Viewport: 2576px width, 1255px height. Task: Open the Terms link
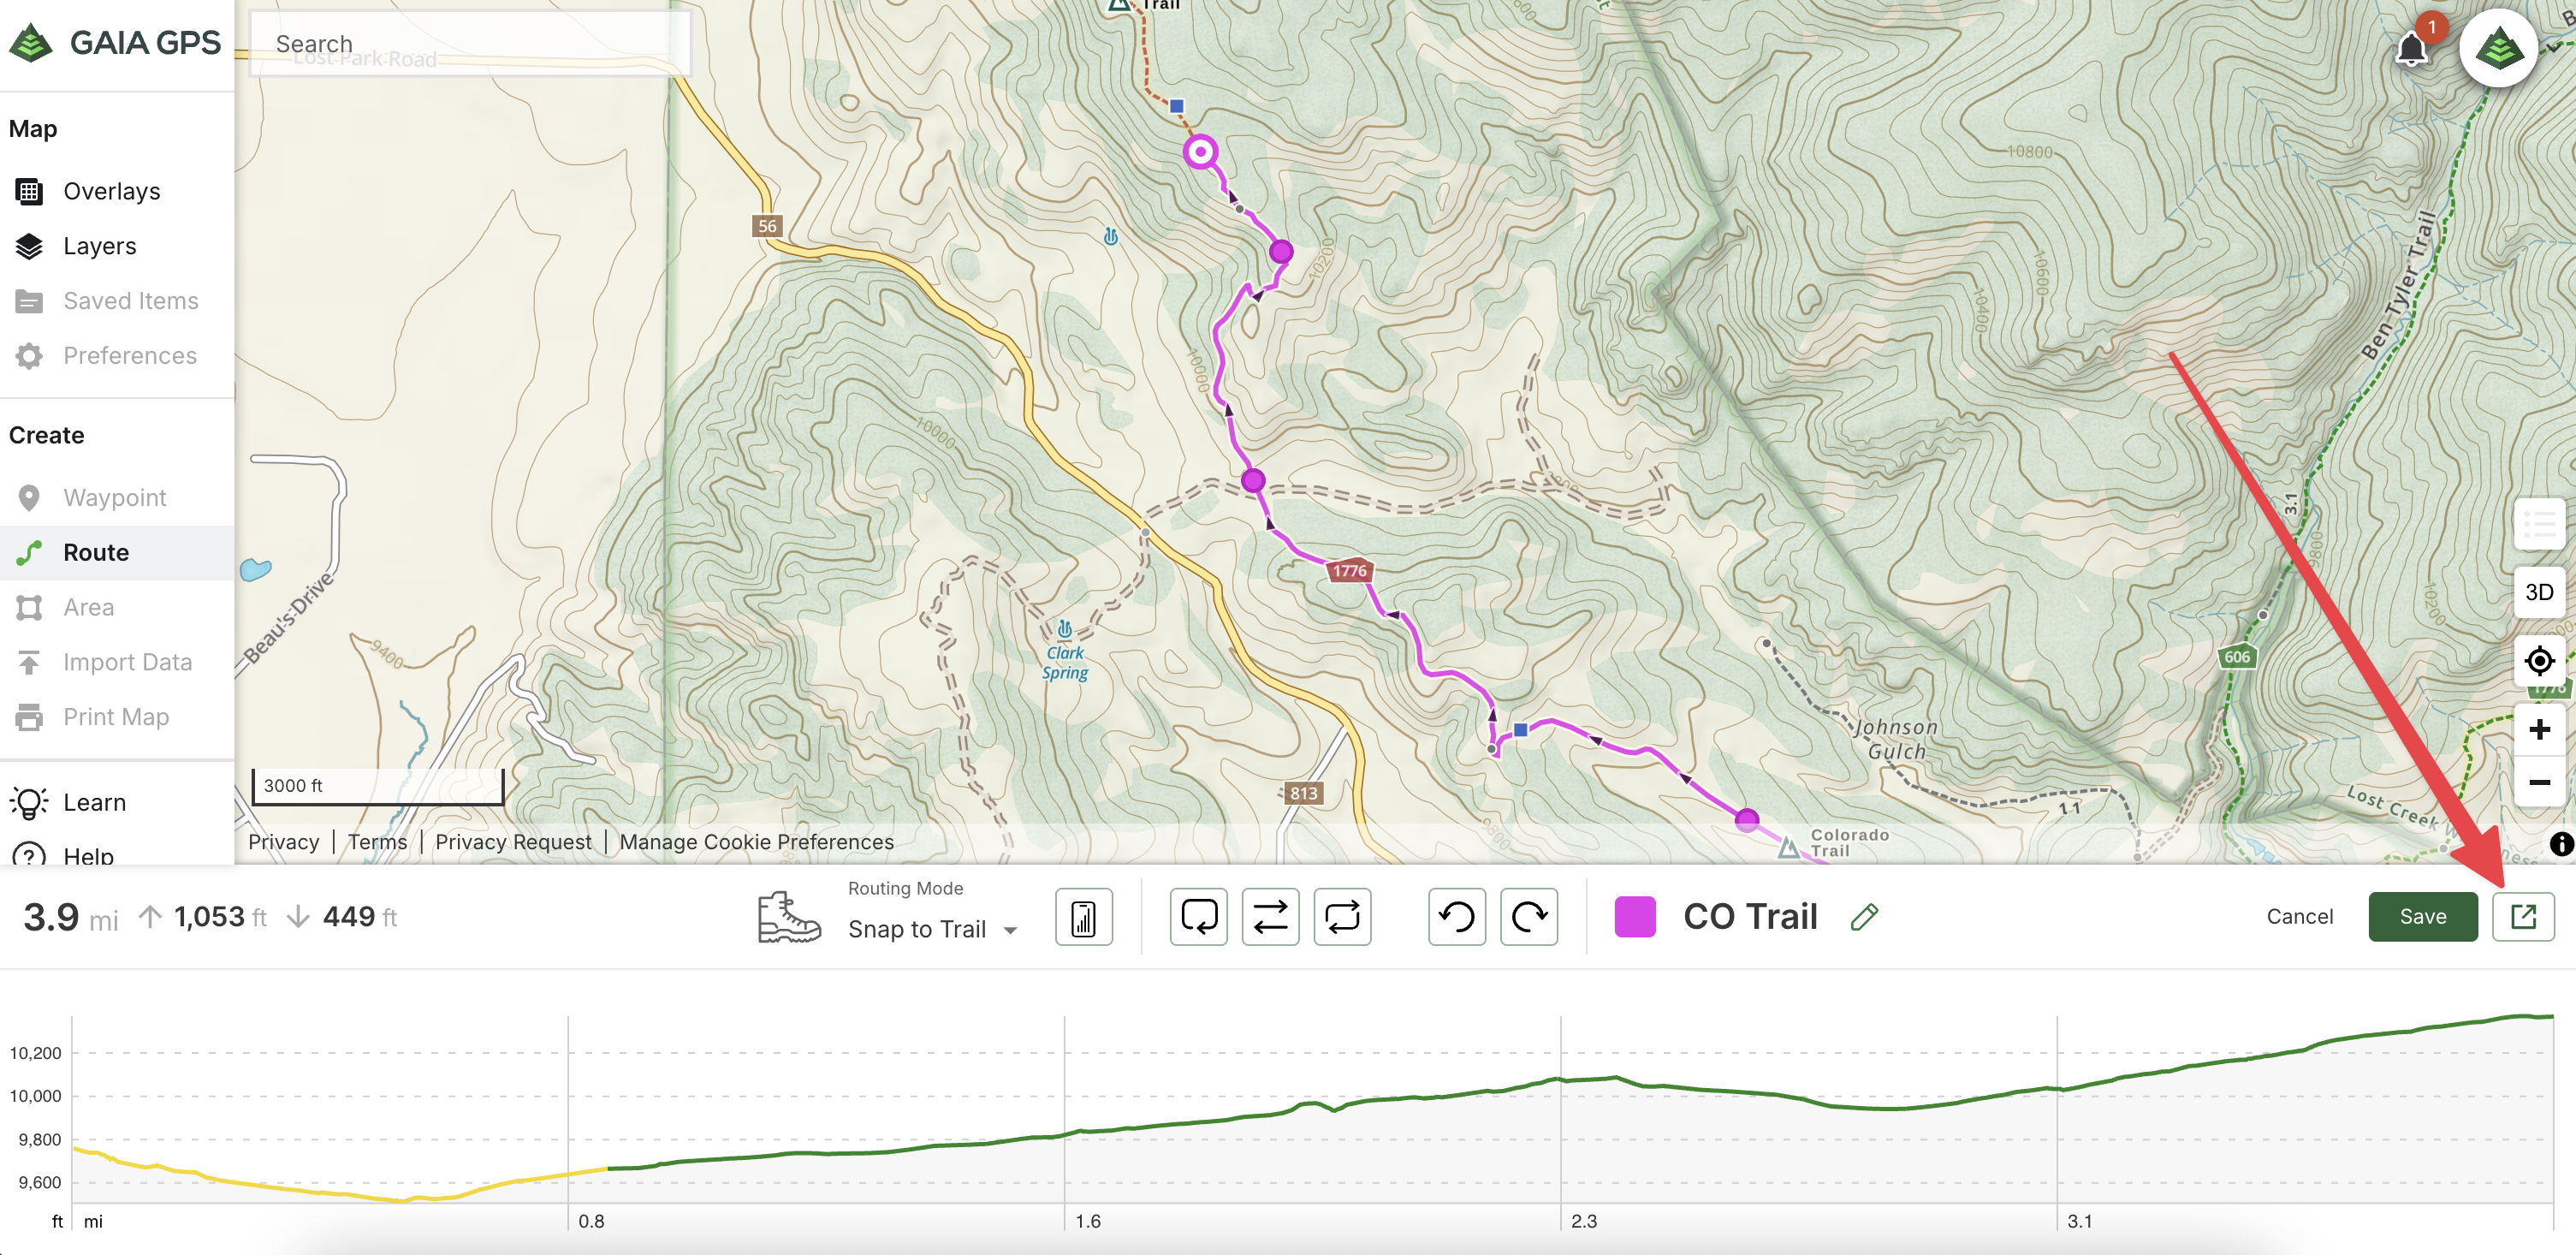pyautogui.click(x=377, y=842)
